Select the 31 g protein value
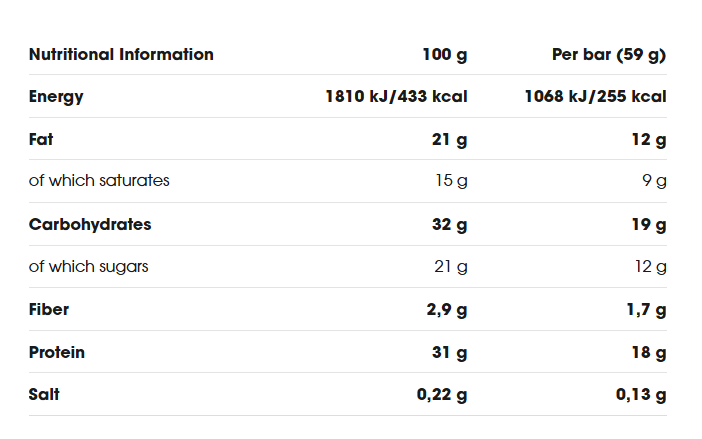This screenshot has width=702, height=439. pyautogui.click(x=449, y=353)
